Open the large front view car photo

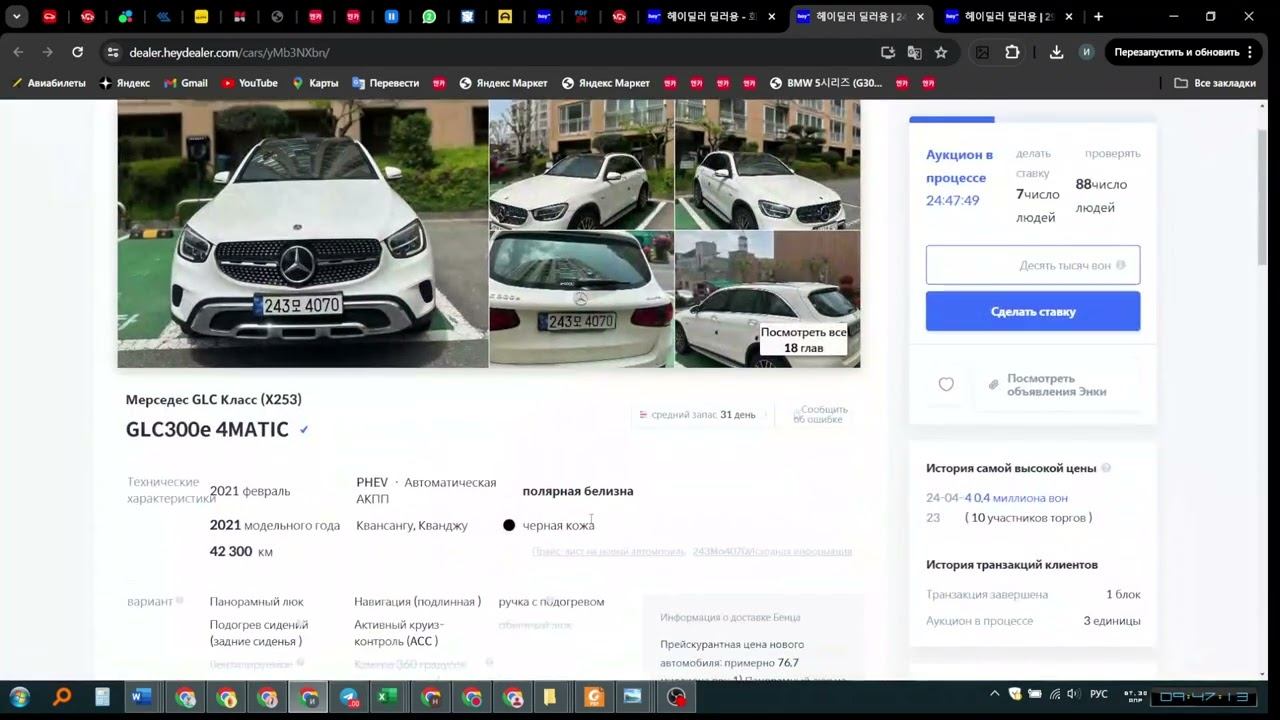coord(303,234)
